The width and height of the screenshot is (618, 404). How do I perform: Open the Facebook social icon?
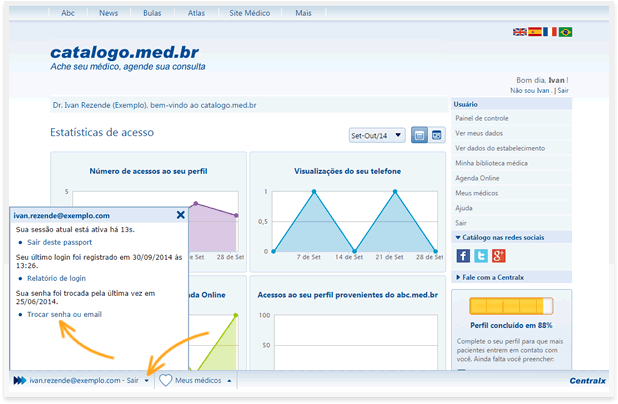(463, 256)
